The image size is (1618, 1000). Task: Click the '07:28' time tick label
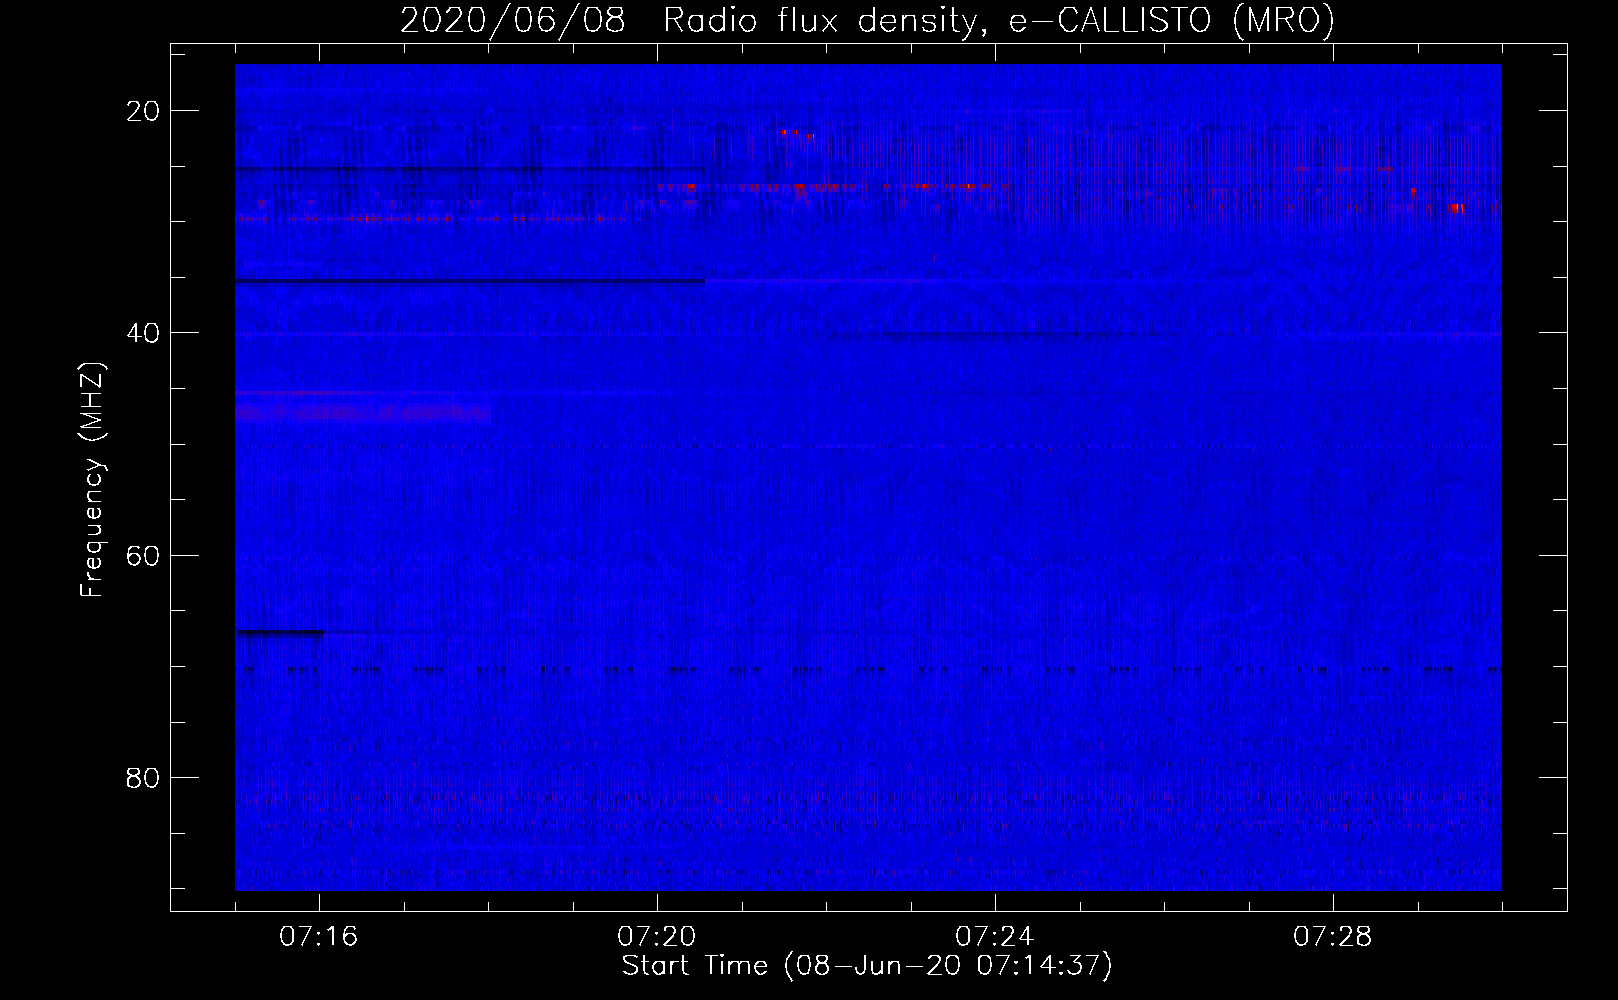(1333, 937)
